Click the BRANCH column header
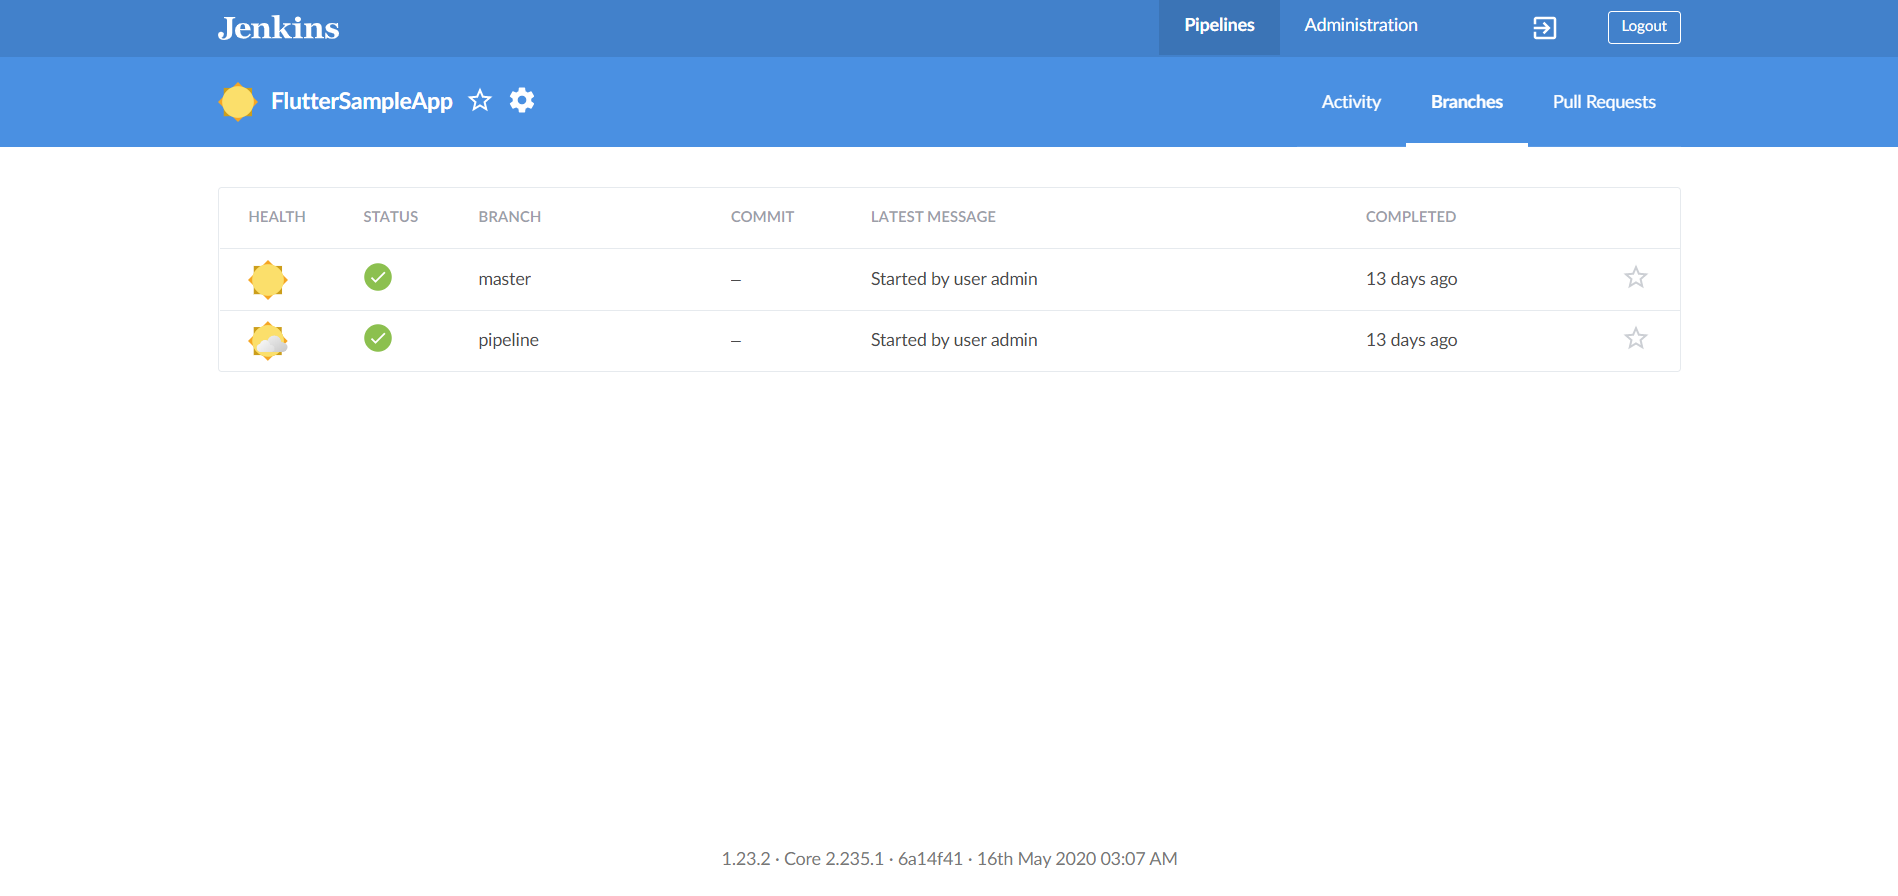Viewport: 1898px width, 896px height. 510,217
